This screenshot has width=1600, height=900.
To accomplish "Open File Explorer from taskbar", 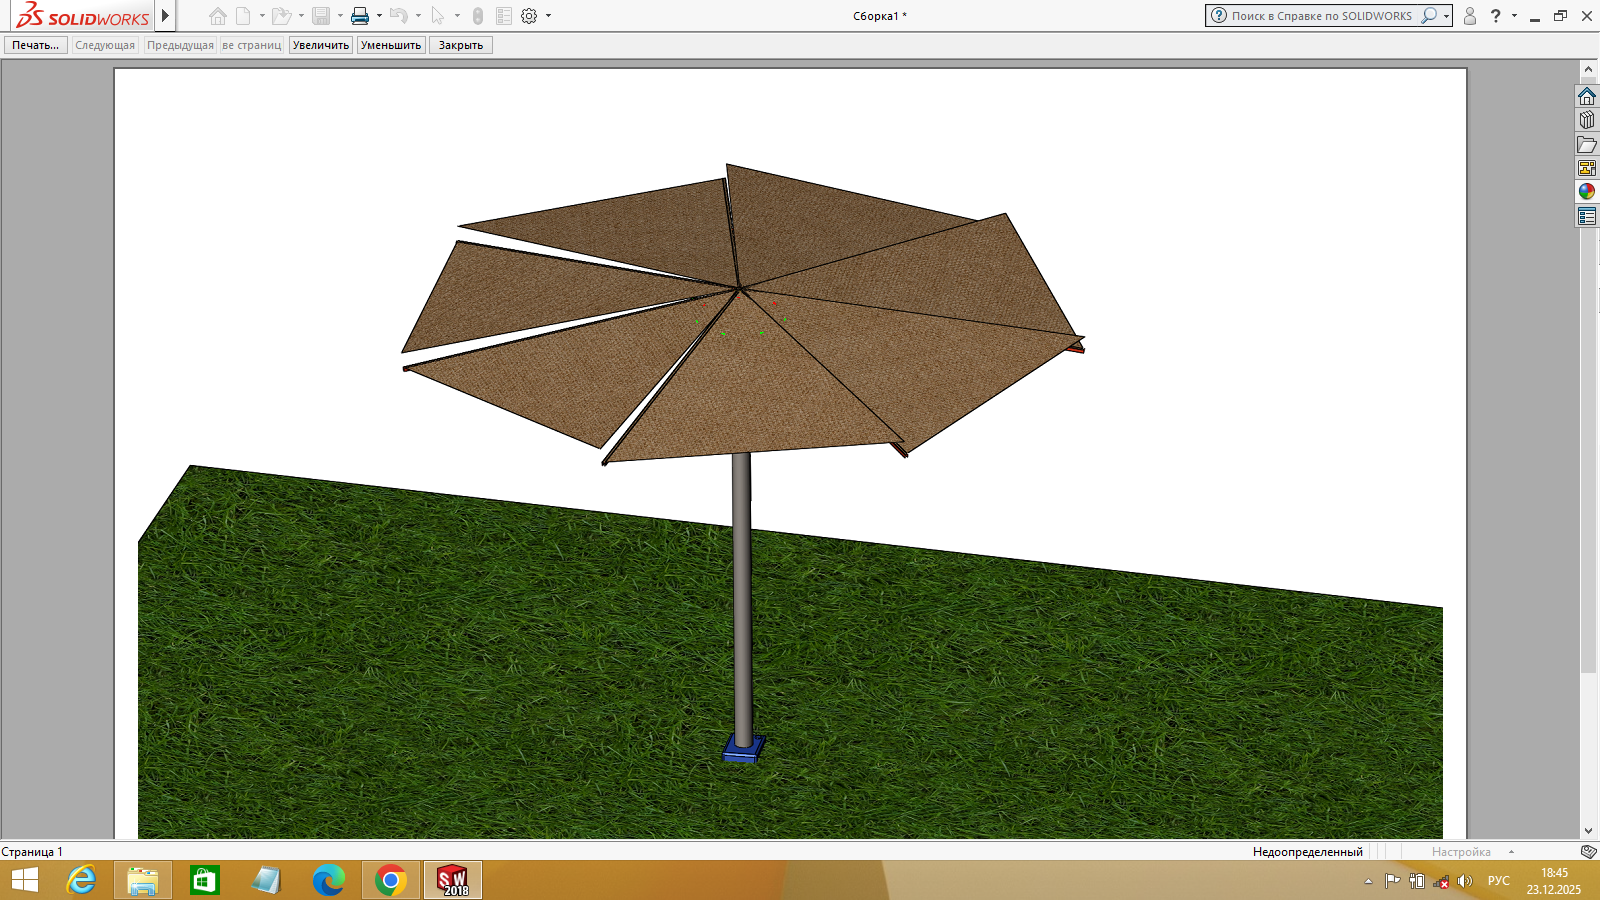I will click(x=143, y=881).
